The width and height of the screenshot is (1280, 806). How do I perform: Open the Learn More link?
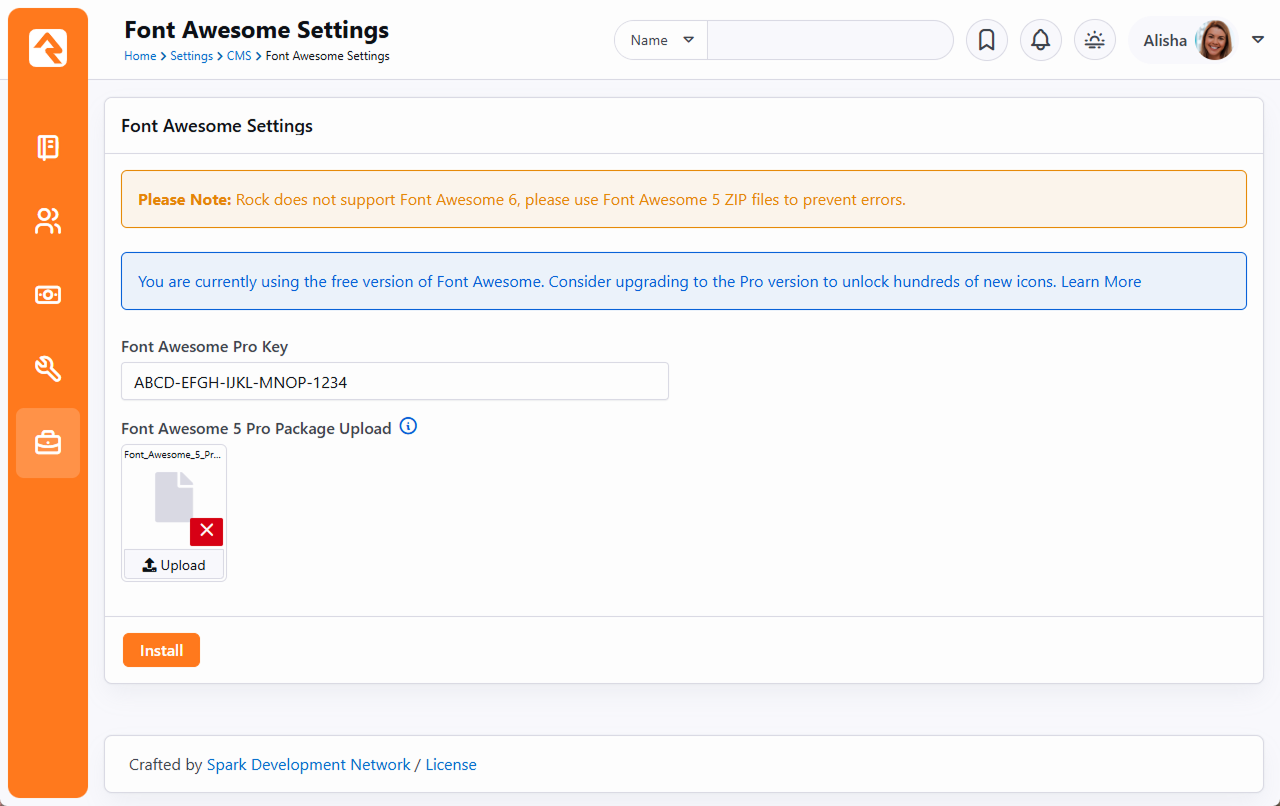click(1101, 281)
